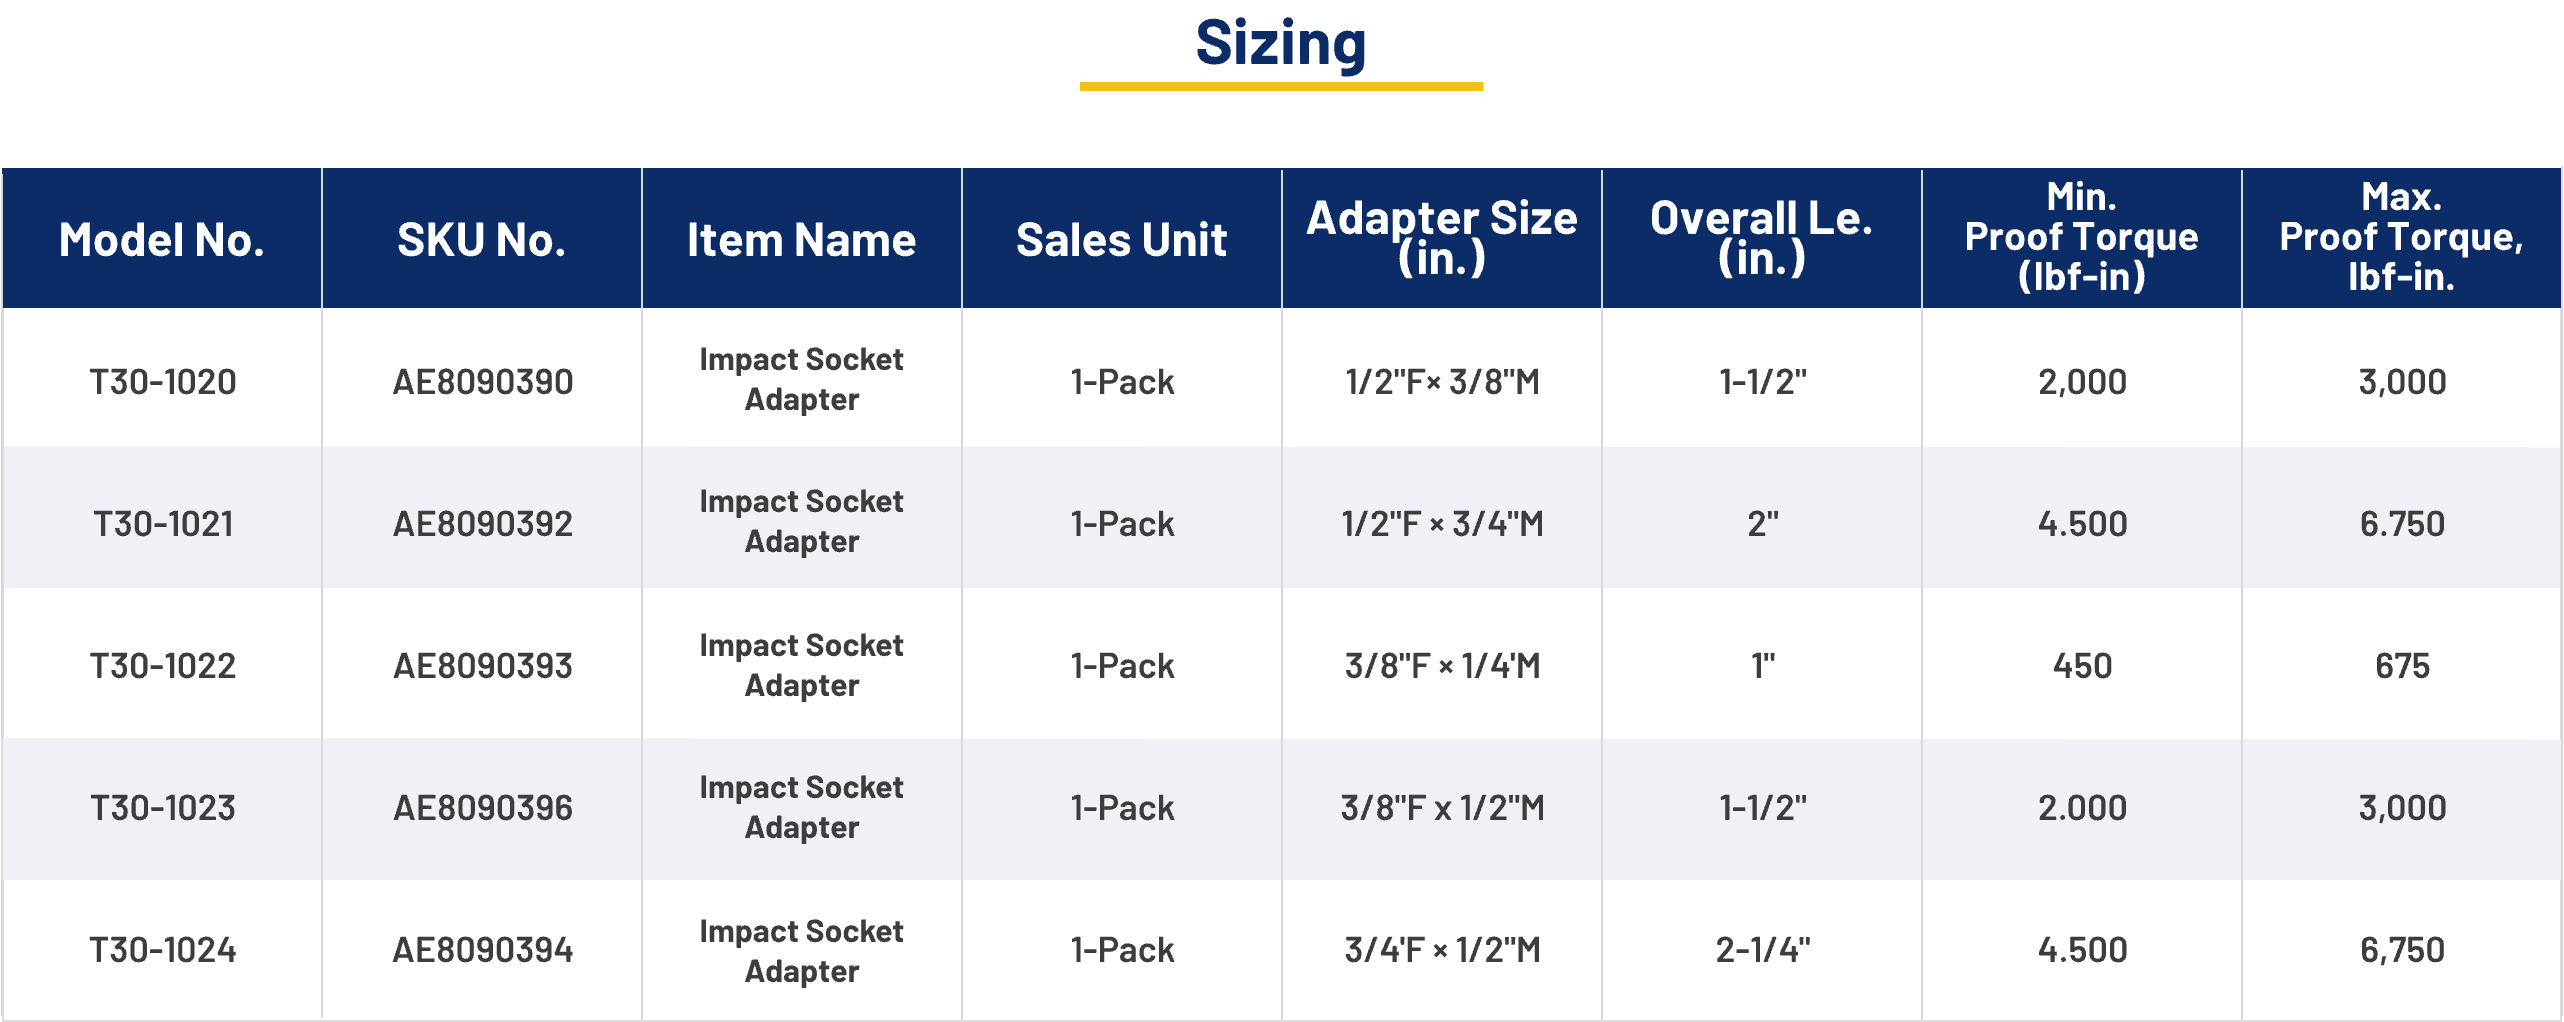Select the T30-1021 model cell
Image resolution: width=2564 pixels, height=1022 pixels.
pyautogui.click(x=163, y=524)
